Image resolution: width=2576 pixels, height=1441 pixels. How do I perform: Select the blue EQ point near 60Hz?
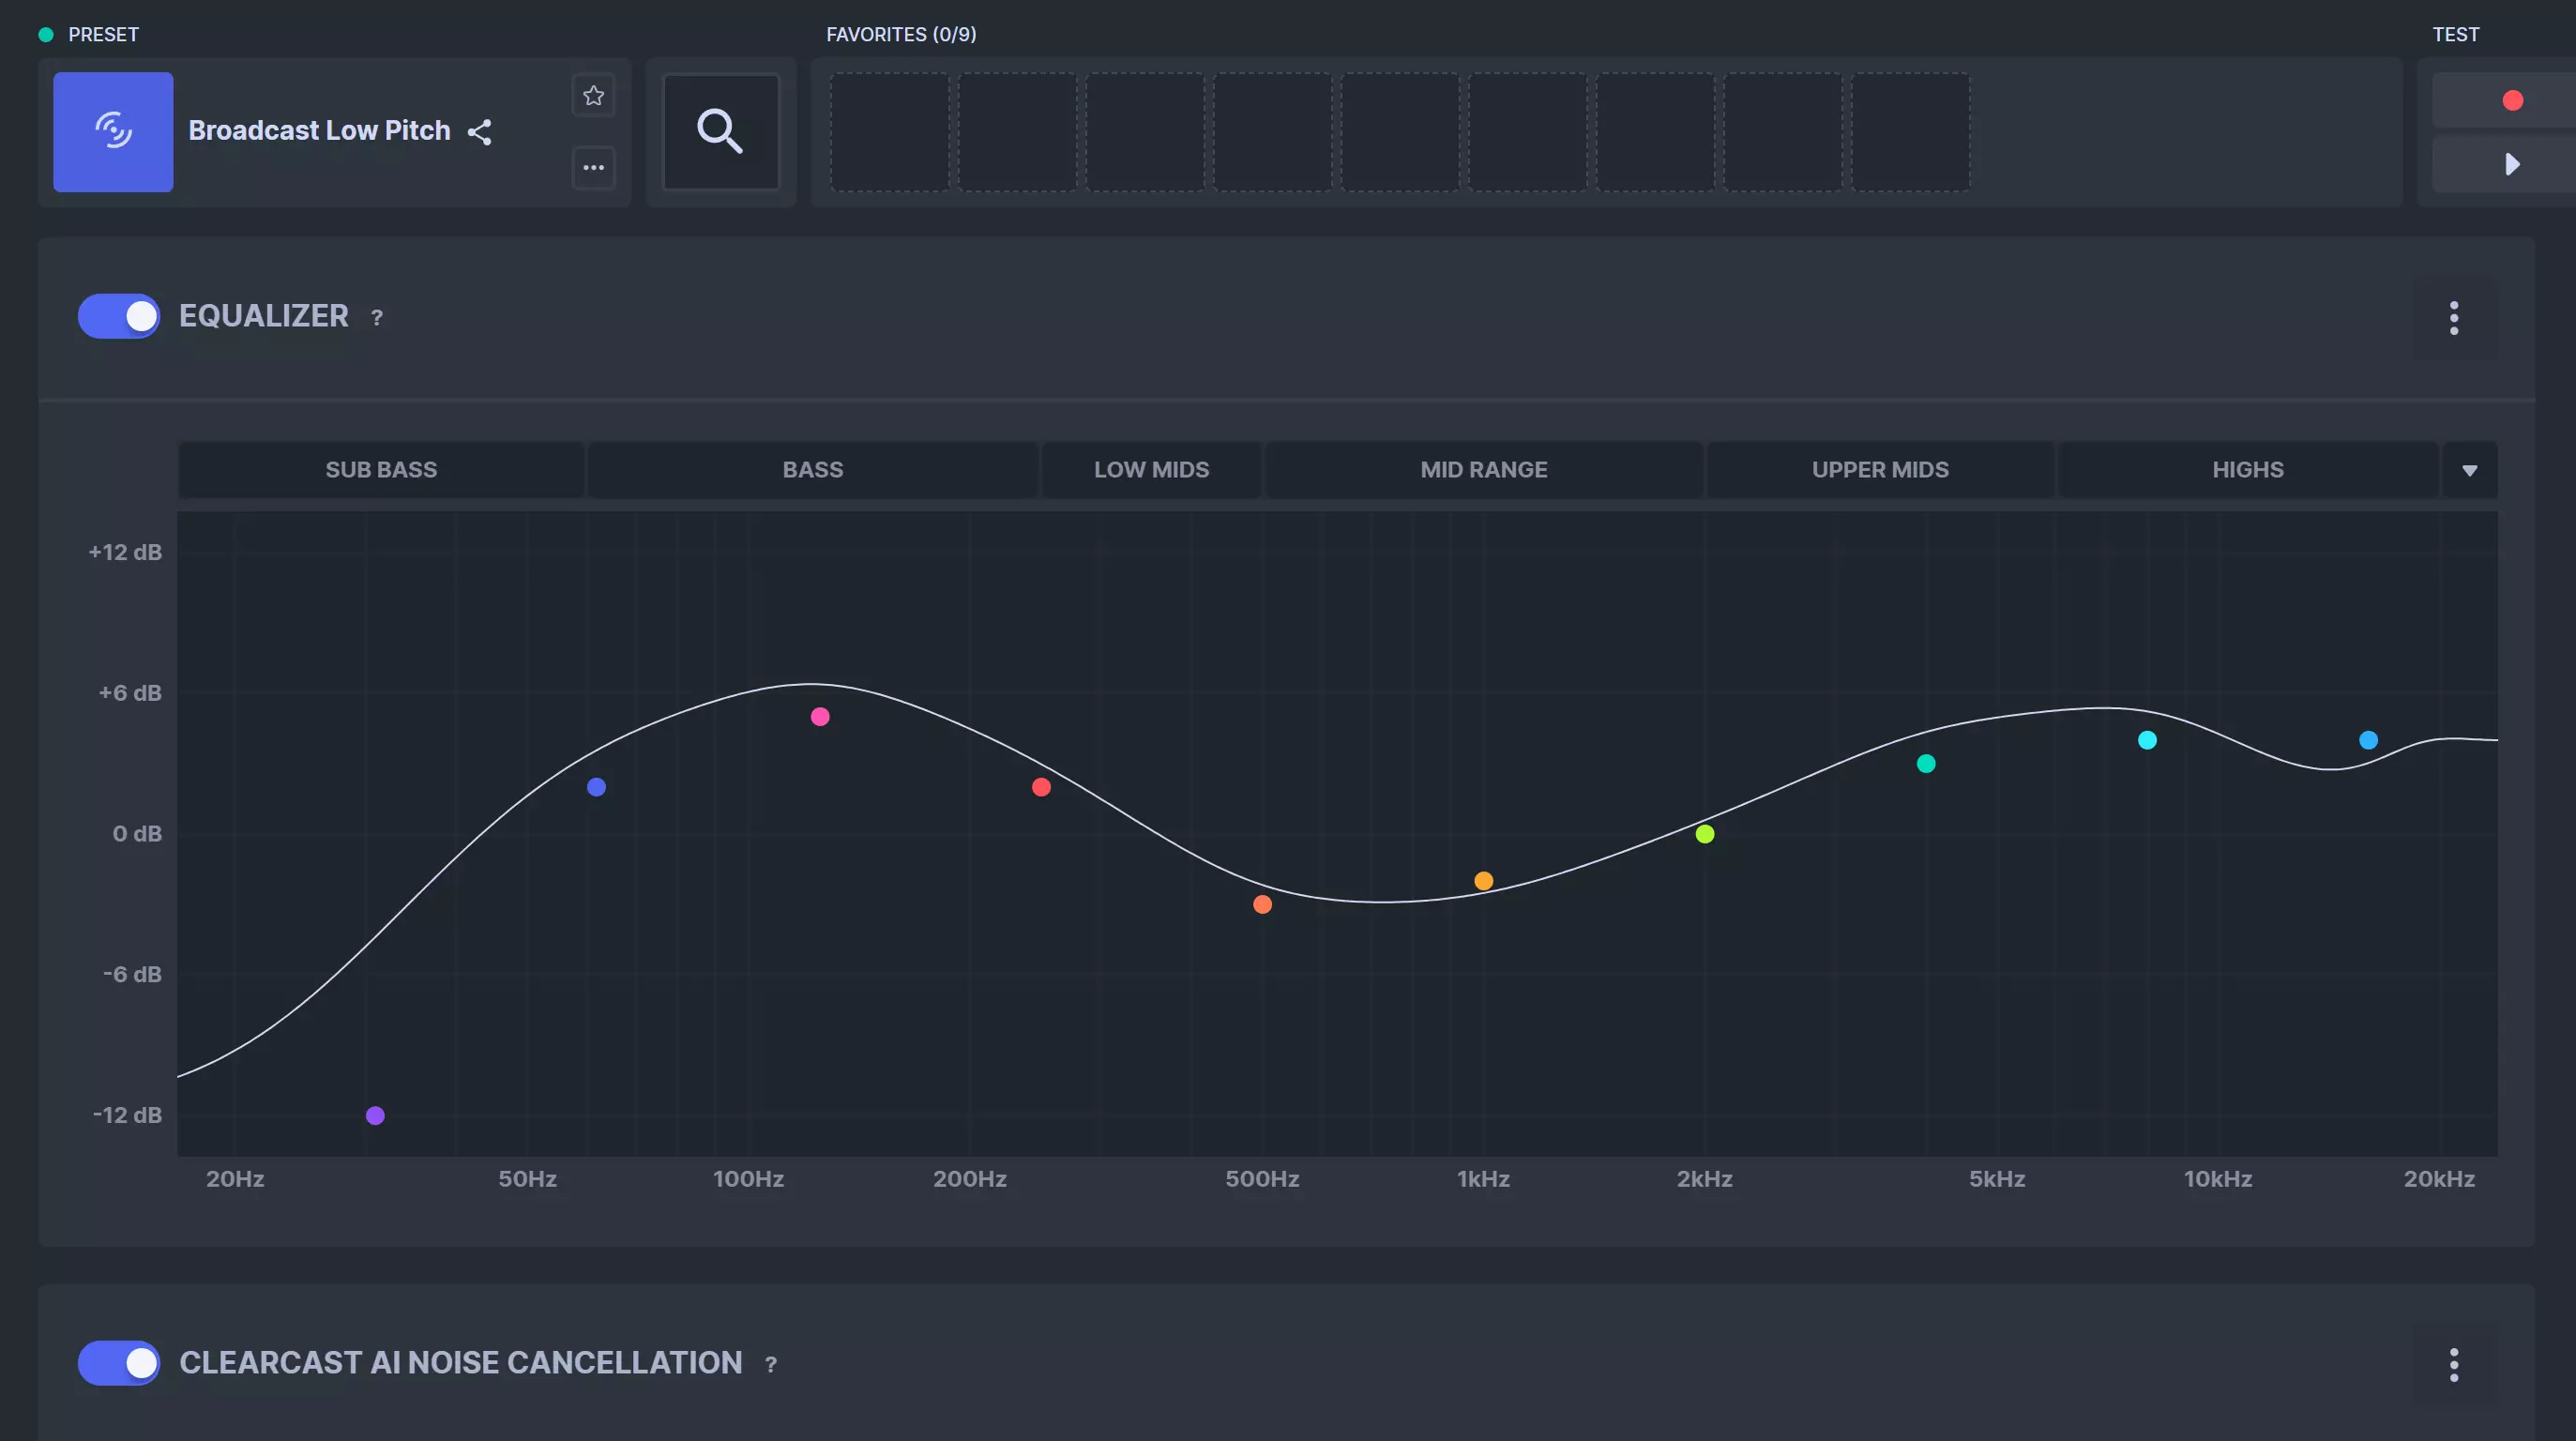(596, 788)
